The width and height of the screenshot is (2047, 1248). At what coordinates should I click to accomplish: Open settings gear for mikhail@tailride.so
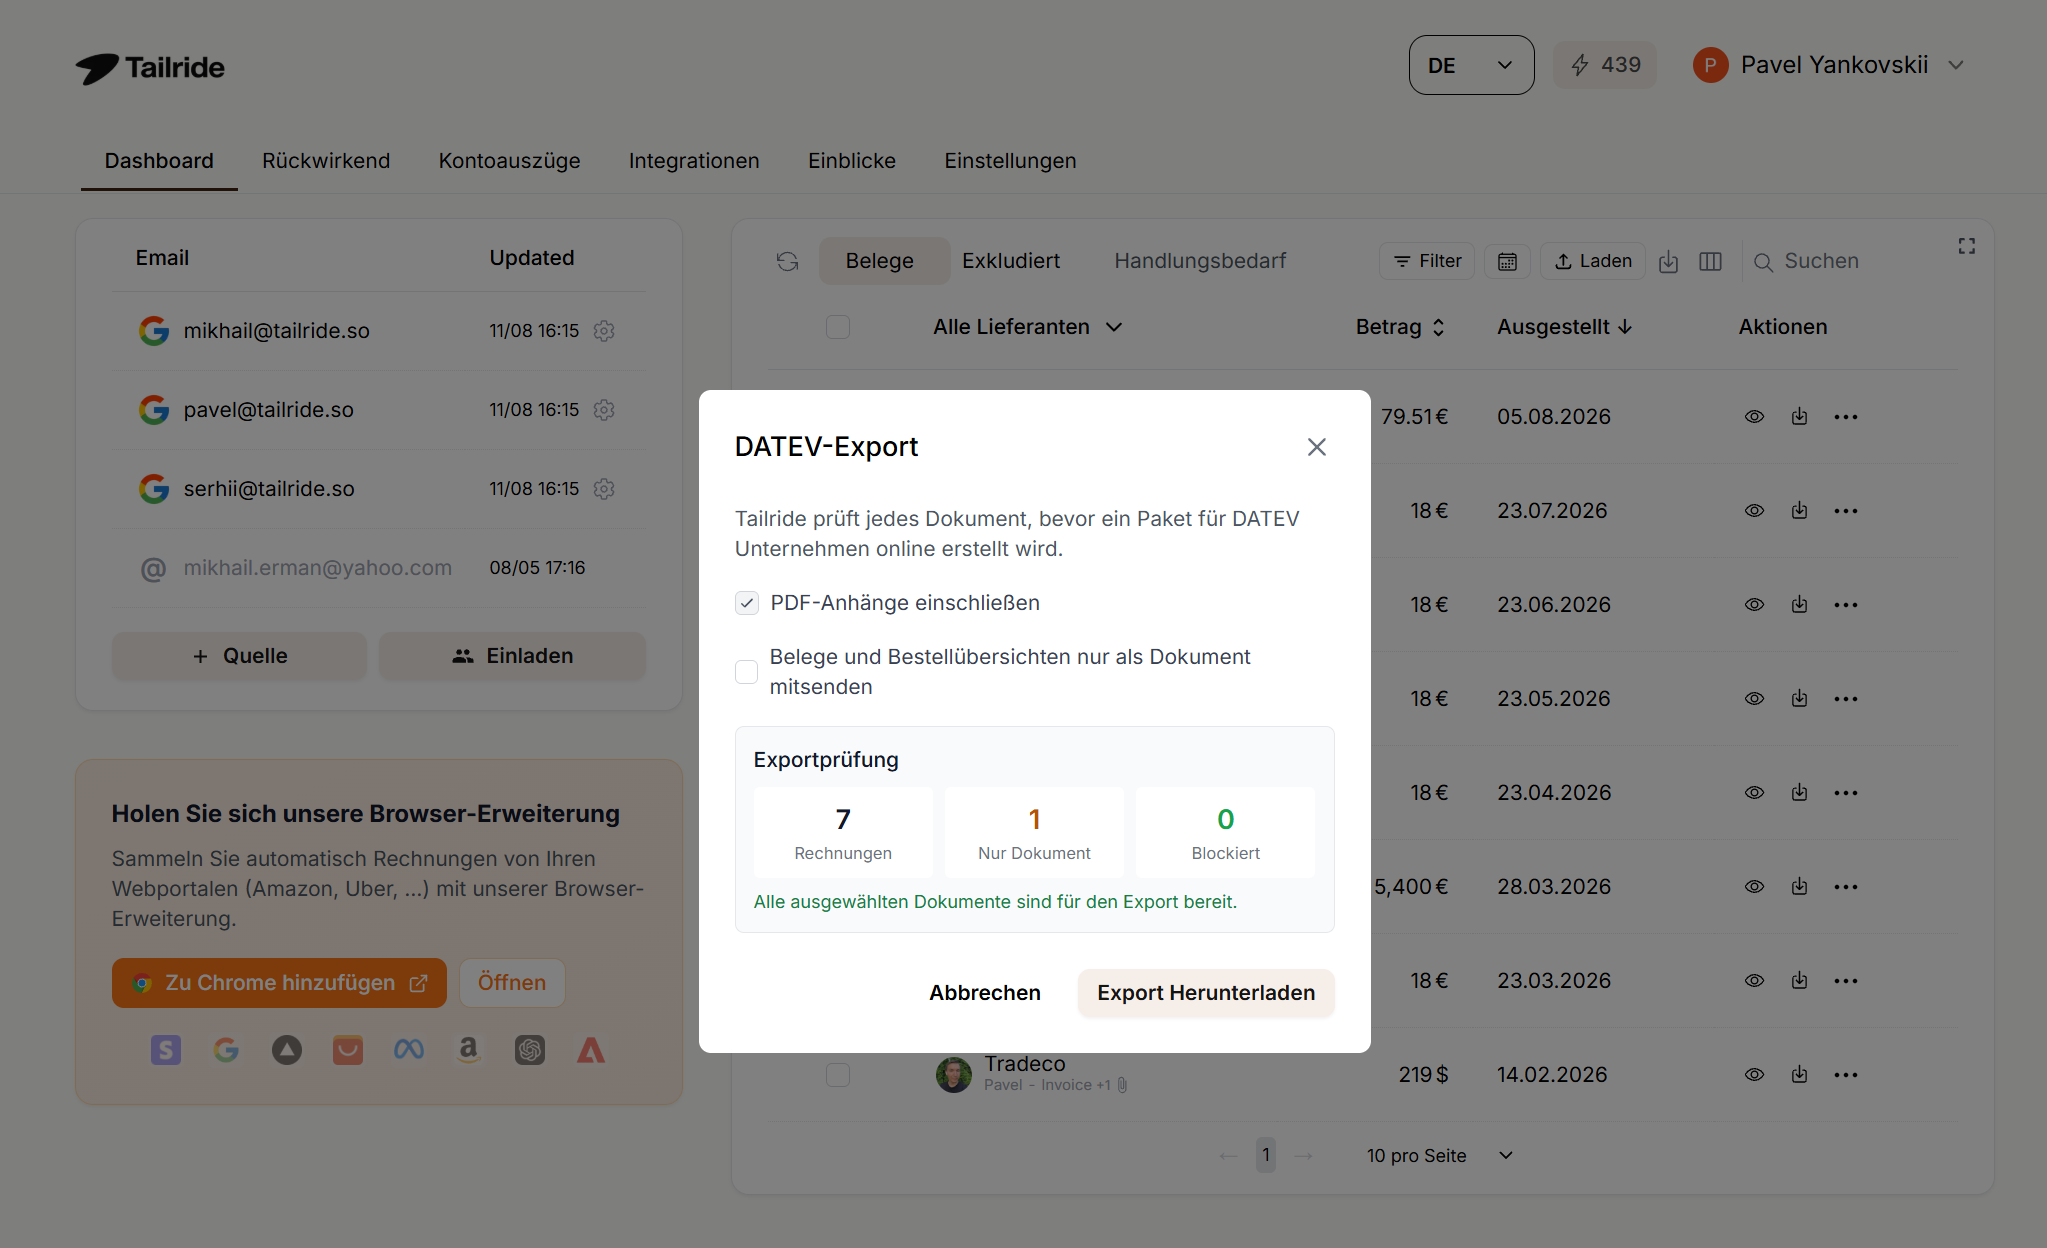coord(604,331)
